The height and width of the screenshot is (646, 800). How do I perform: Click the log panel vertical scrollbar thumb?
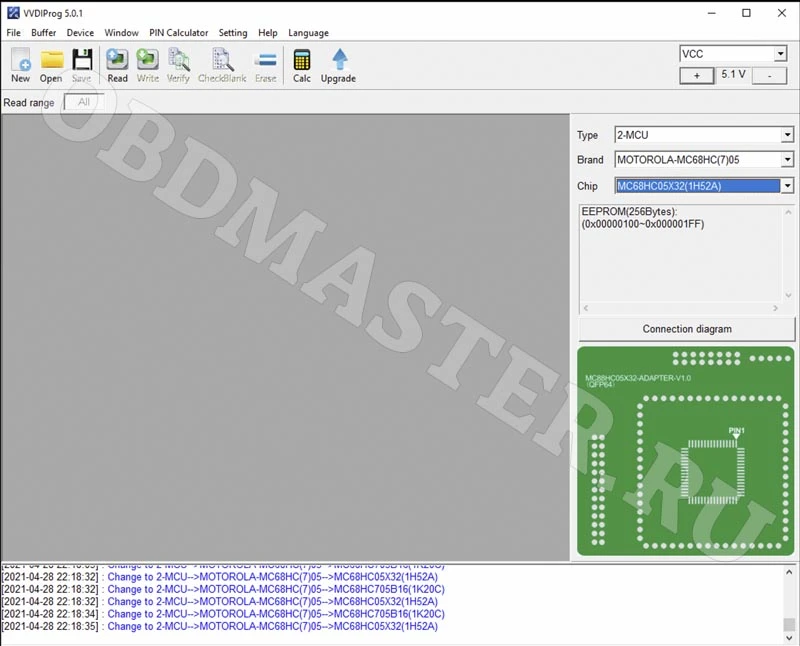789,624
